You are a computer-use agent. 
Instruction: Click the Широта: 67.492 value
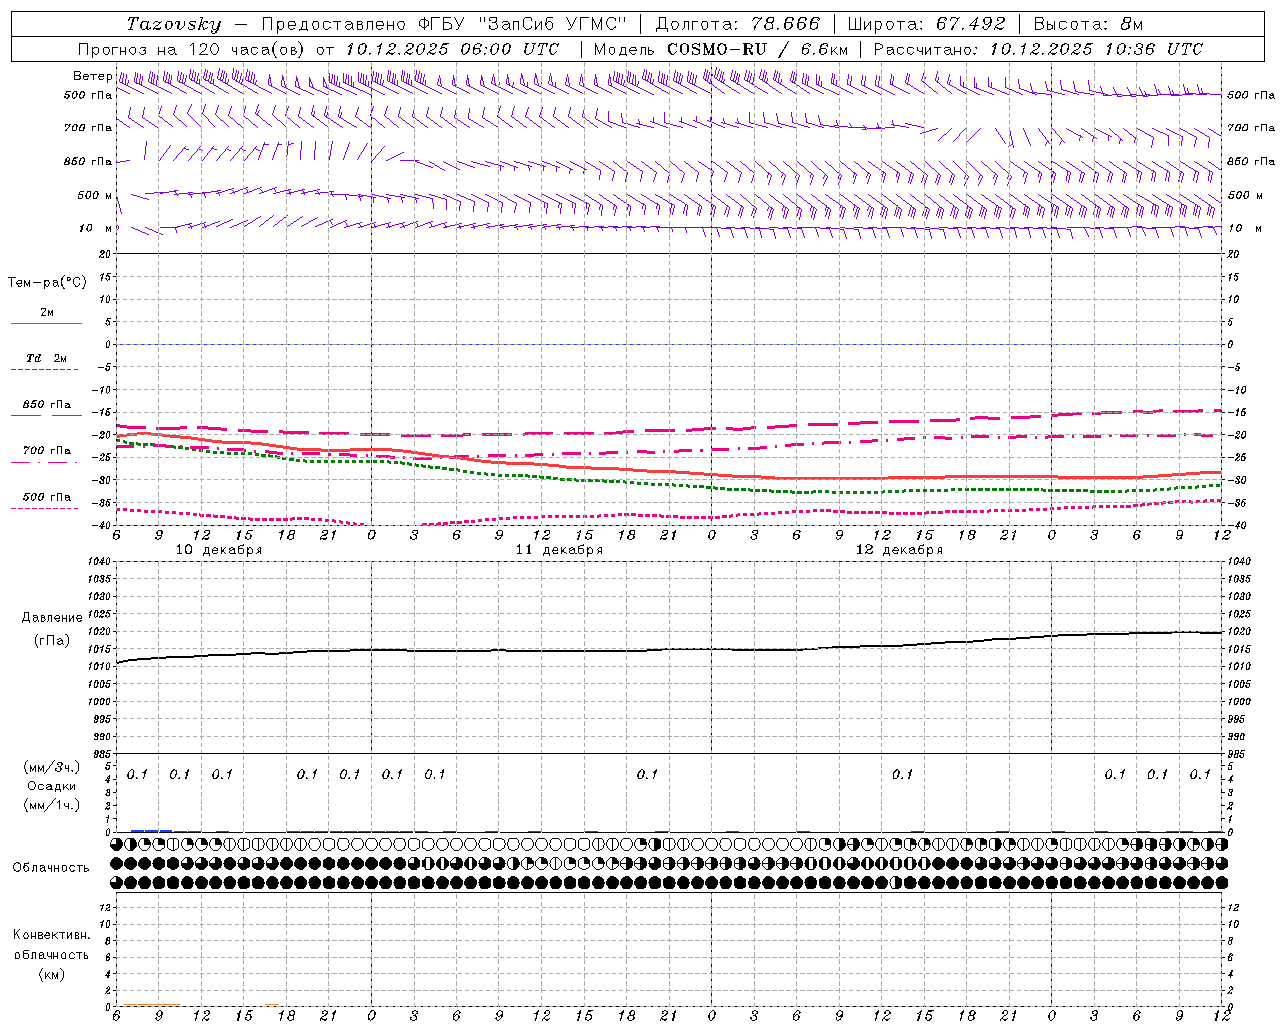(926, 24)
